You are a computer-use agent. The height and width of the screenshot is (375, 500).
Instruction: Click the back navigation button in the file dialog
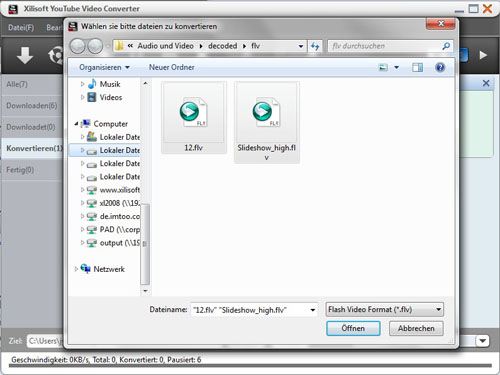coord(78,46)
